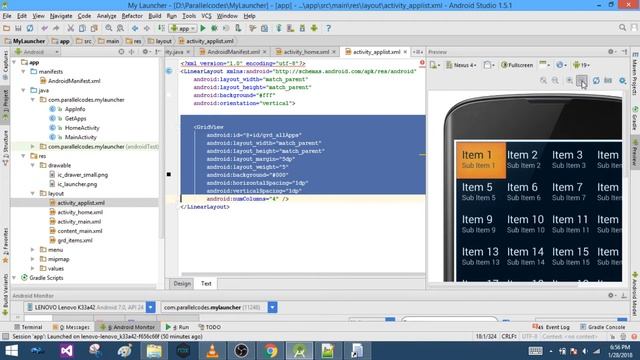Click the Attach debugger icon
This screenshot has width=640, height=360.
238,28
